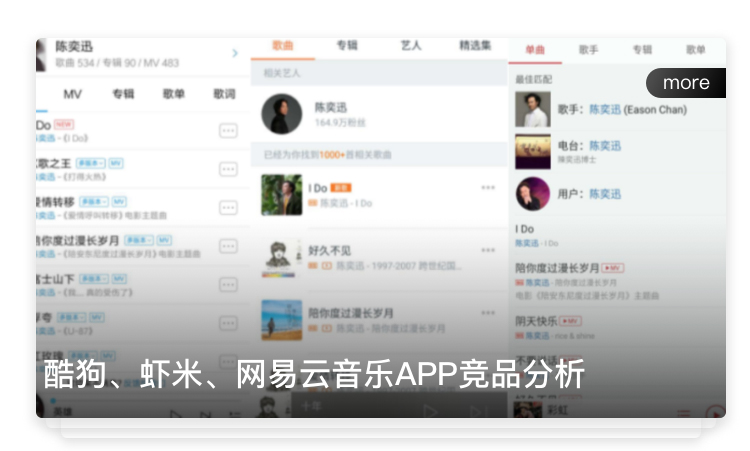Viewport: 750px width, 451px height.
Task: Select the 专辑 tab between 歌曲 and 艺人
Action: click(347, 45)
